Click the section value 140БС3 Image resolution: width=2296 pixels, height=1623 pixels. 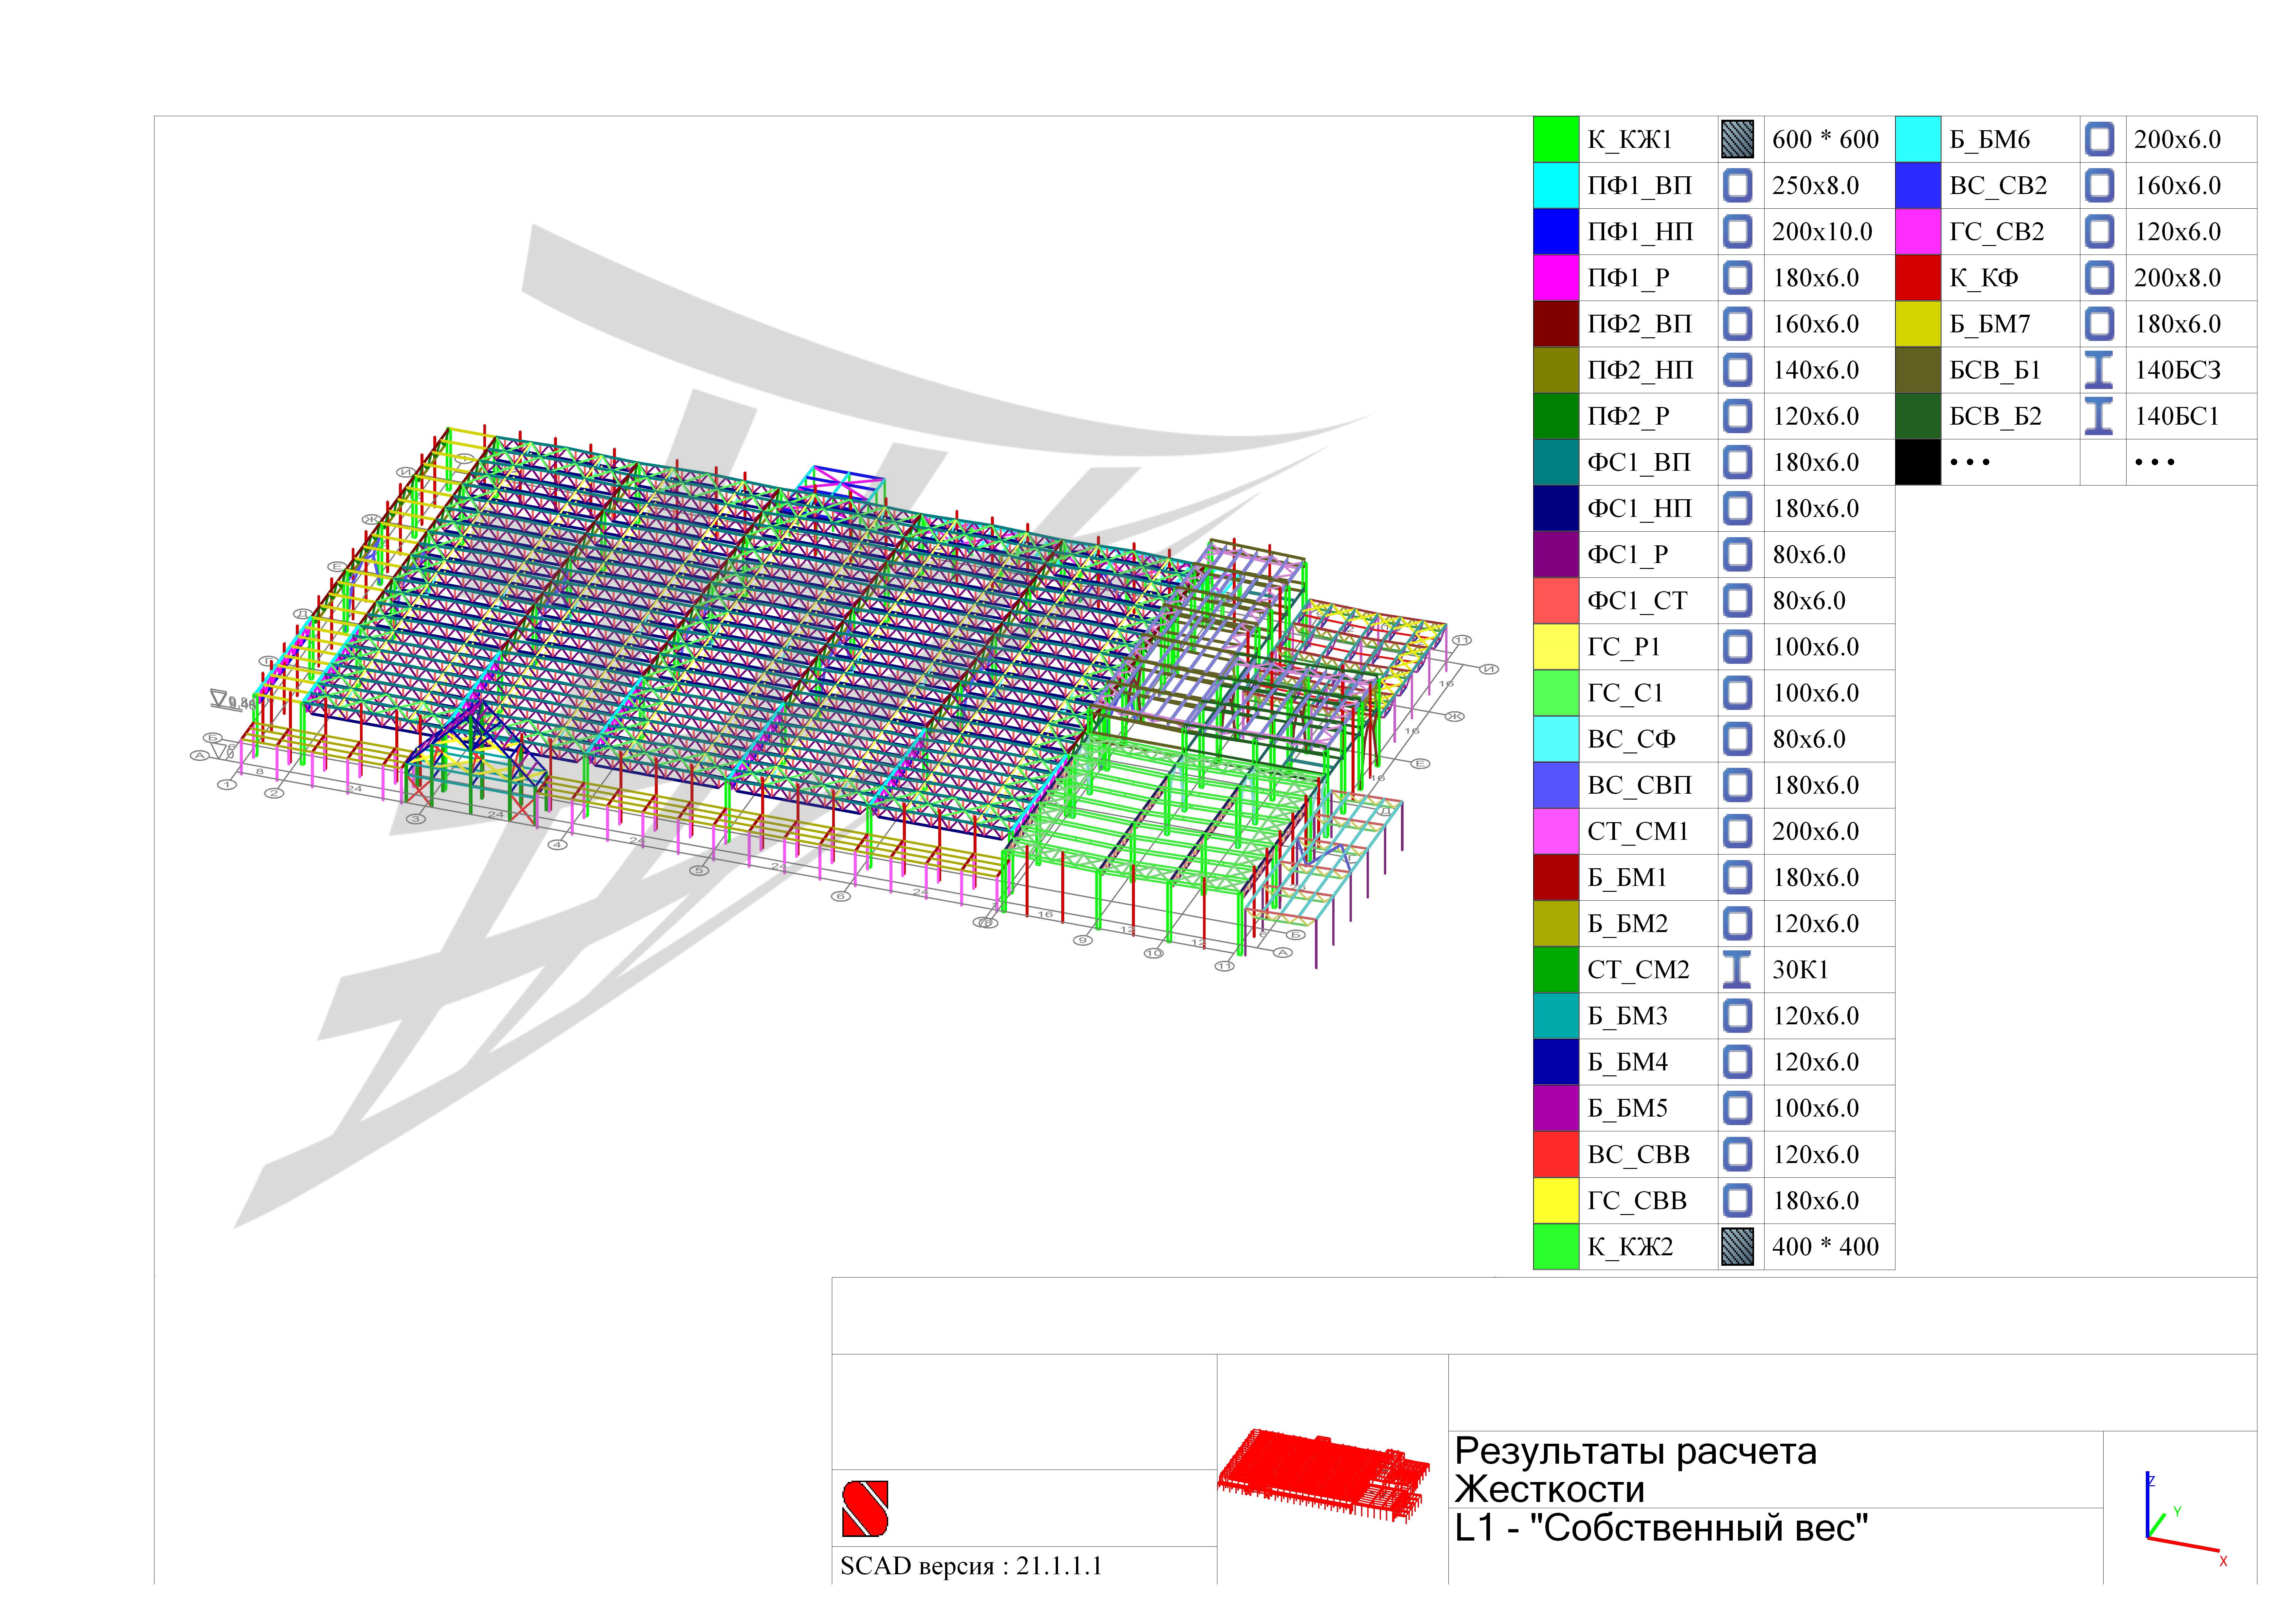(2178, 370)
